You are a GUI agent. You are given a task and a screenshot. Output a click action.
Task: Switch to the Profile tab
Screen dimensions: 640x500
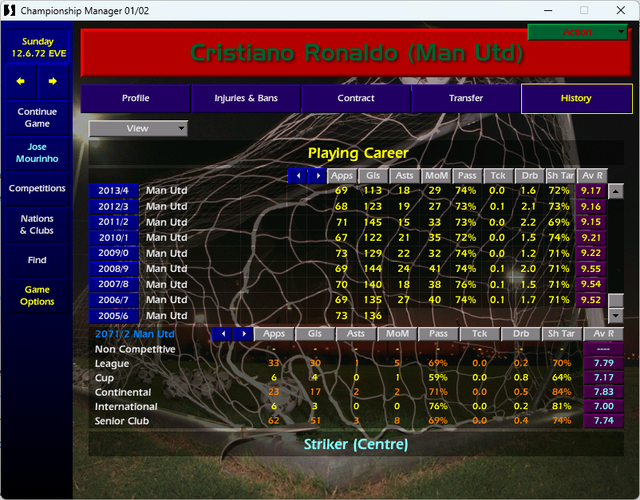pos(136,98)
